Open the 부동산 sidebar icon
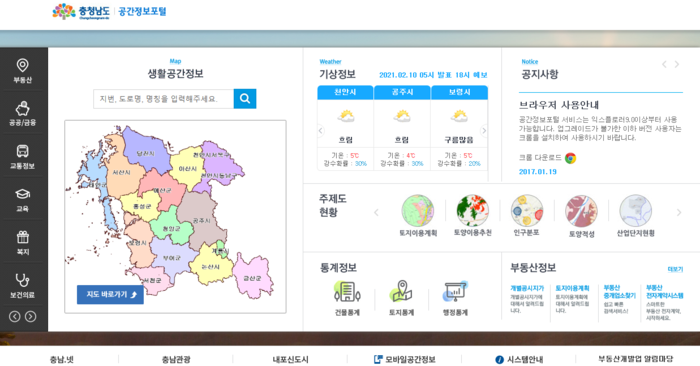Image resolution: width=700 pixels, height=366 pixels. point(22,66)
